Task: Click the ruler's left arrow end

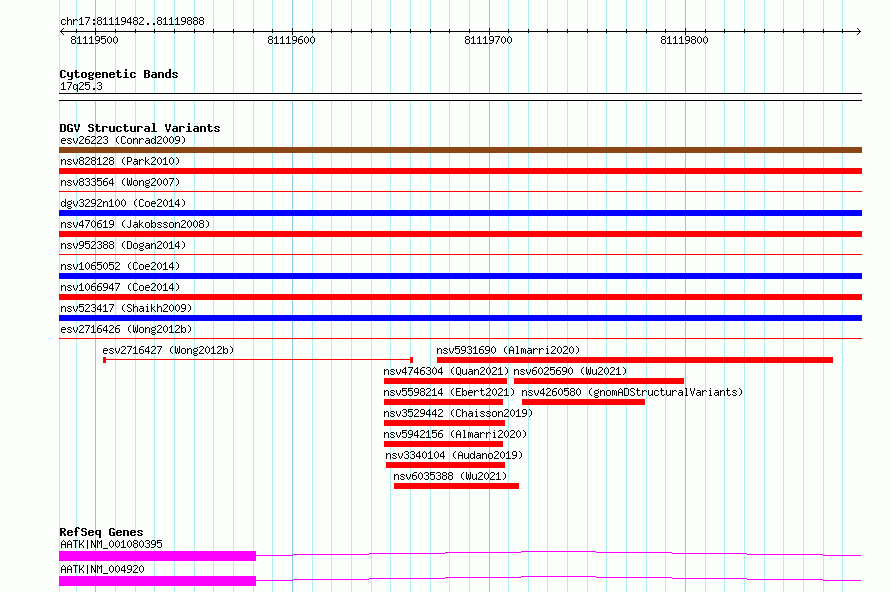Action: 62,32
